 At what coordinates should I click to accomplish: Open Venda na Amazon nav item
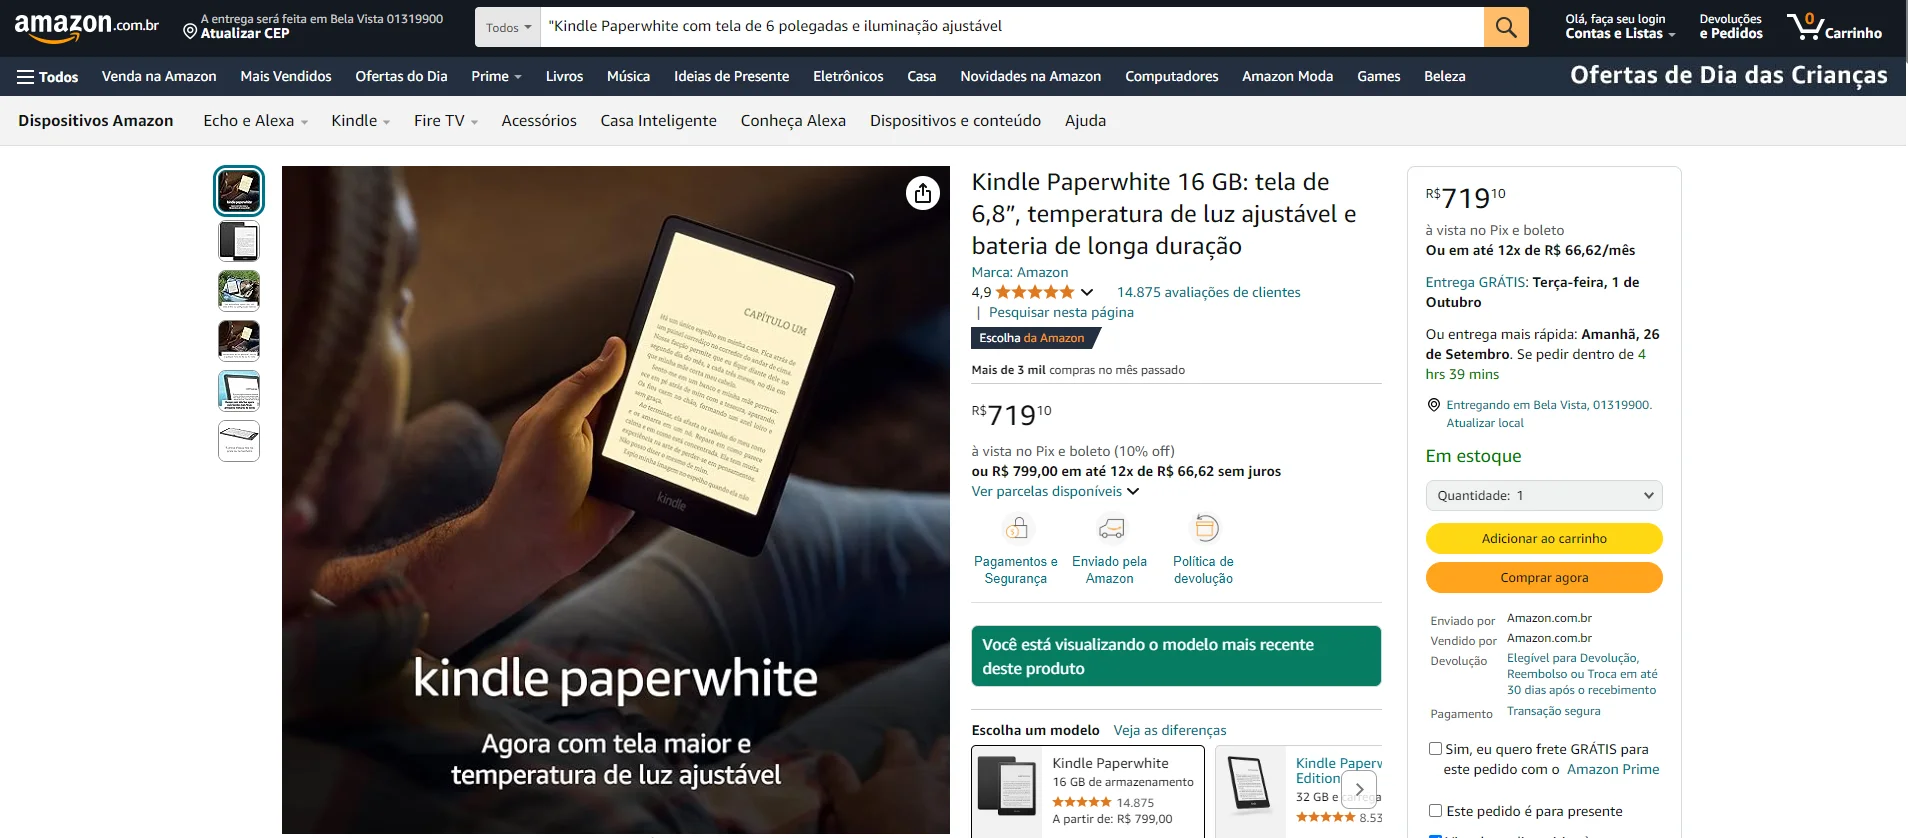[x=159, y=76]
